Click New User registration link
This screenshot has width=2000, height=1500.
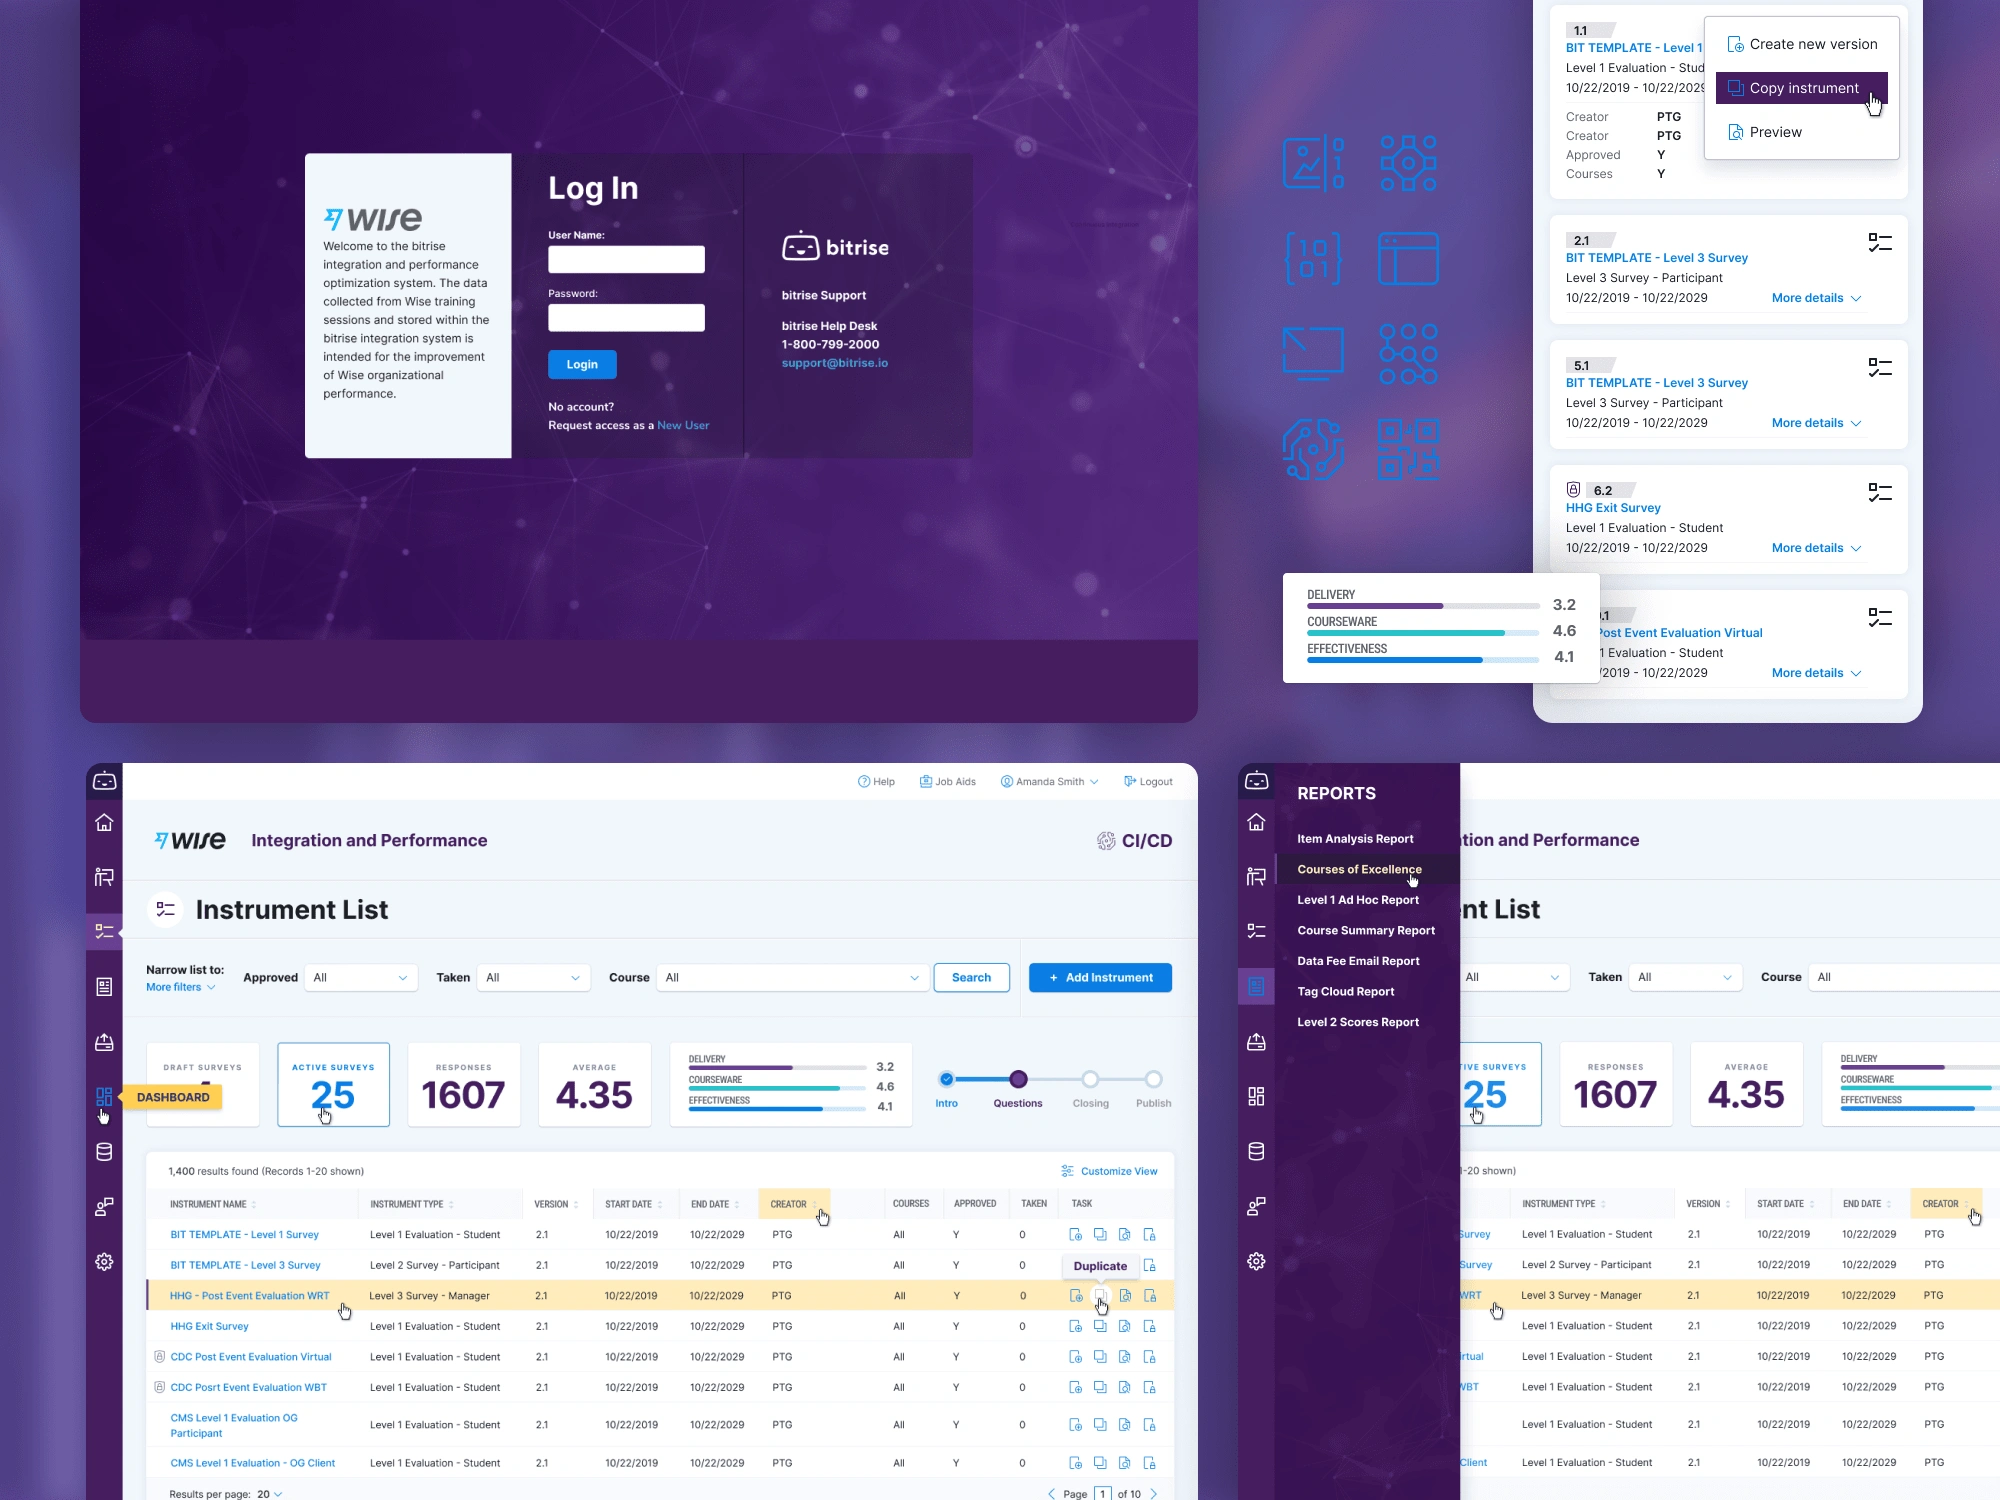pyautogui.click(x=683, y=424)
